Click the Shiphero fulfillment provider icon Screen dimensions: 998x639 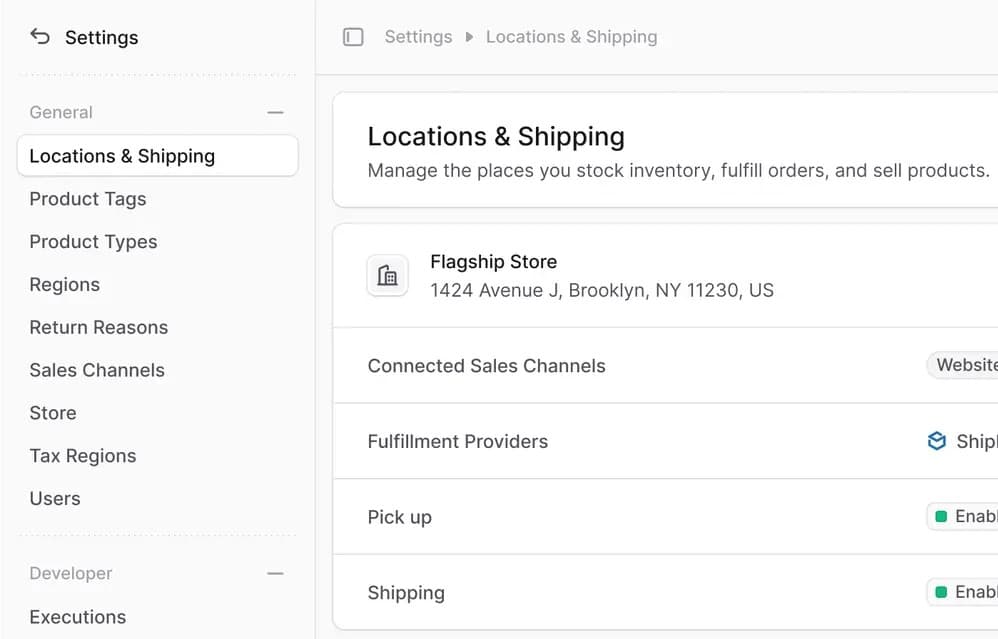click(x=936, y=440)
